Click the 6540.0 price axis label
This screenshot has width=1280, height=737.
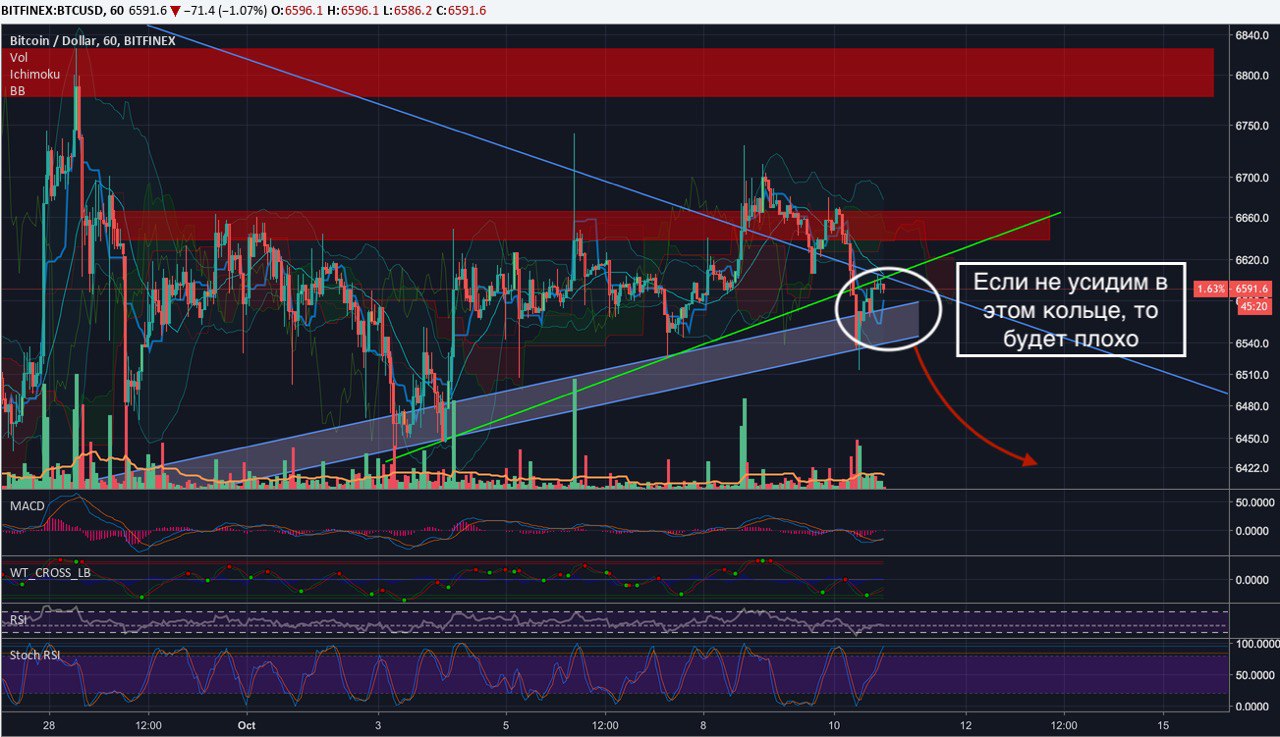(x=1254, y=343)
